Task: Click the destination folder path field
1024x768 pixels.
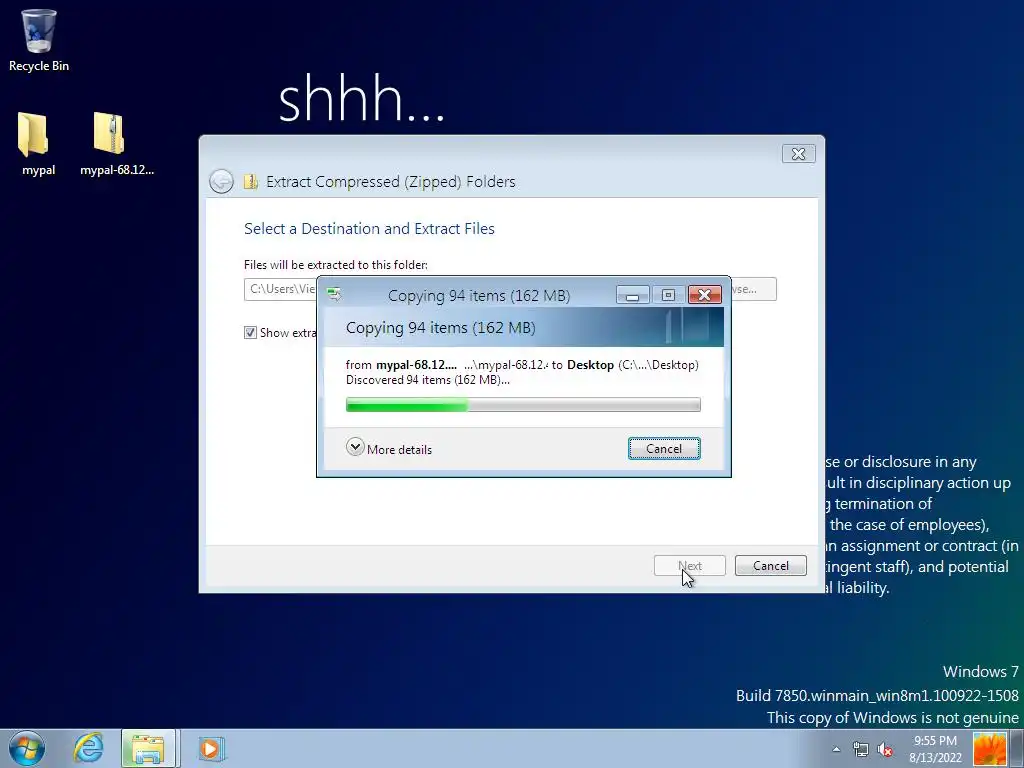Action: 280,289
